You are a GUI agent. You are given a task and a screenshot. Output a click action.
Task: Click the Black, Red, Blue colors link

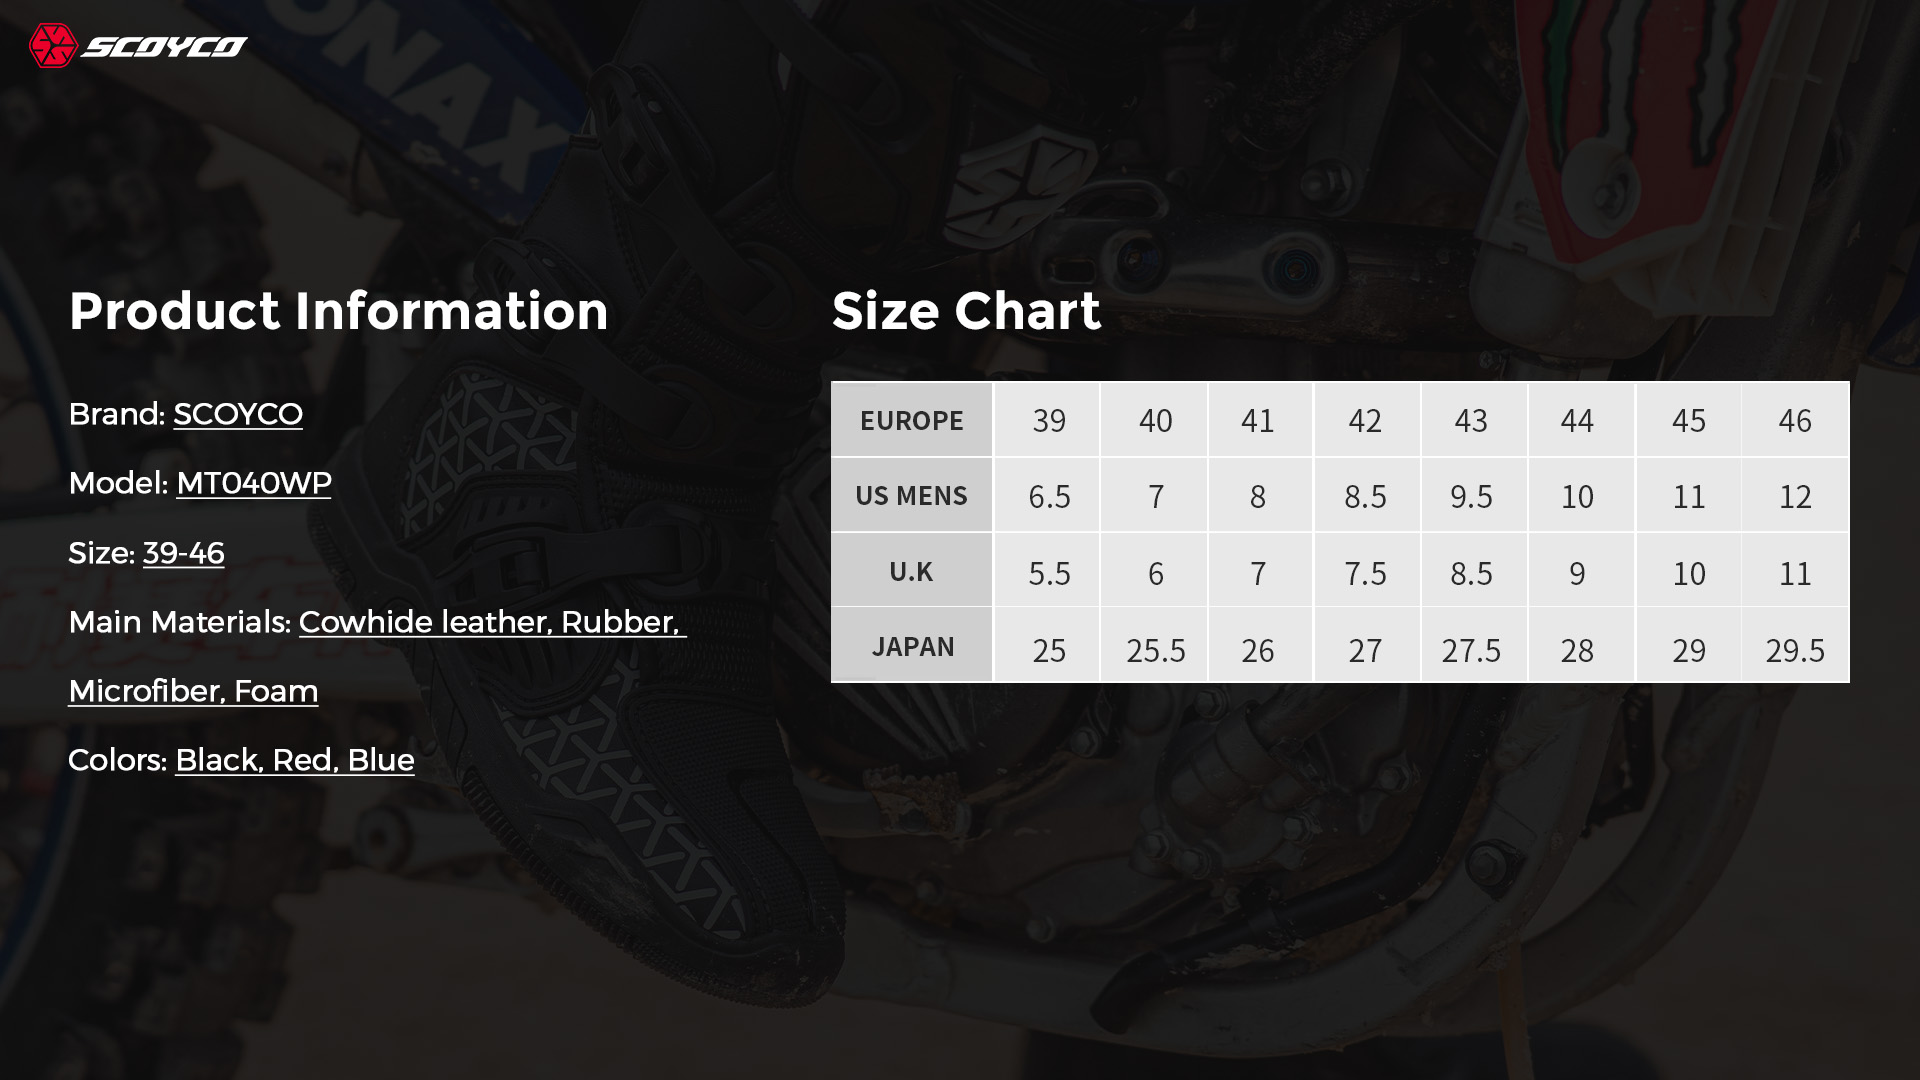[295, 760]
